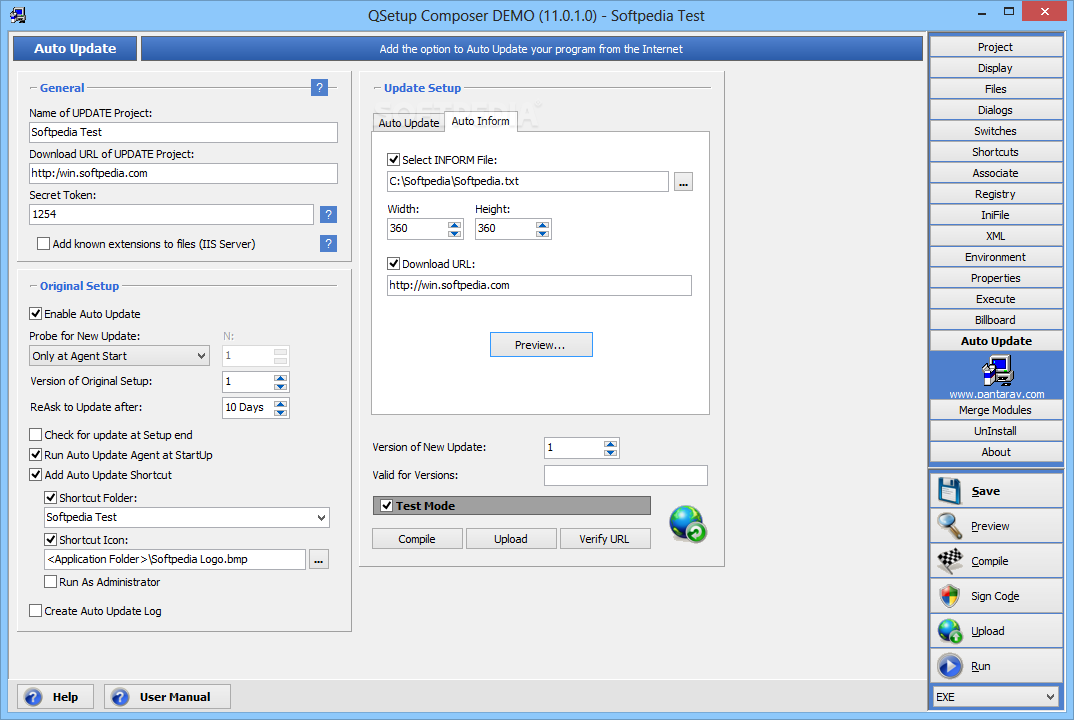This screenshot has height=720, width=1074.
Task: Visit www.pantaray.com link
Action: 997,394
